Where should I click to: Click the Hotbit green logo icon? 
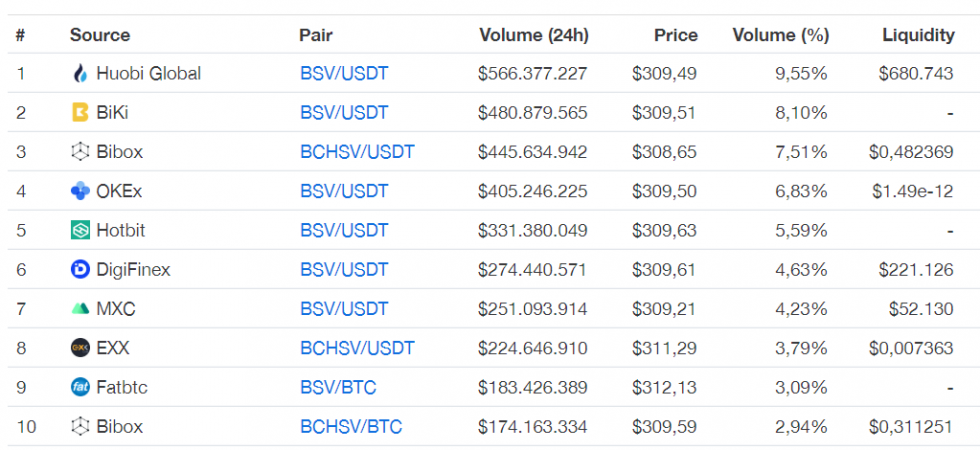click(x=81, y=230)
